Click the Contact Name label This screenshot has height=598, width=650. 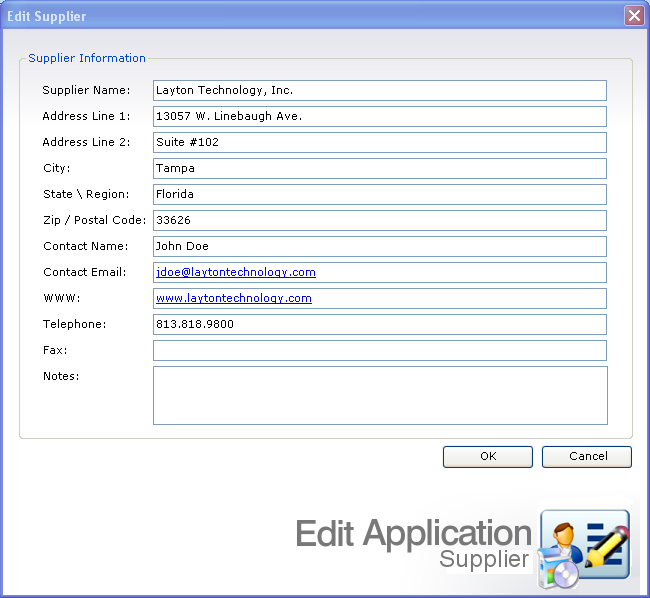pyautogui.click(x=86, y=246)
